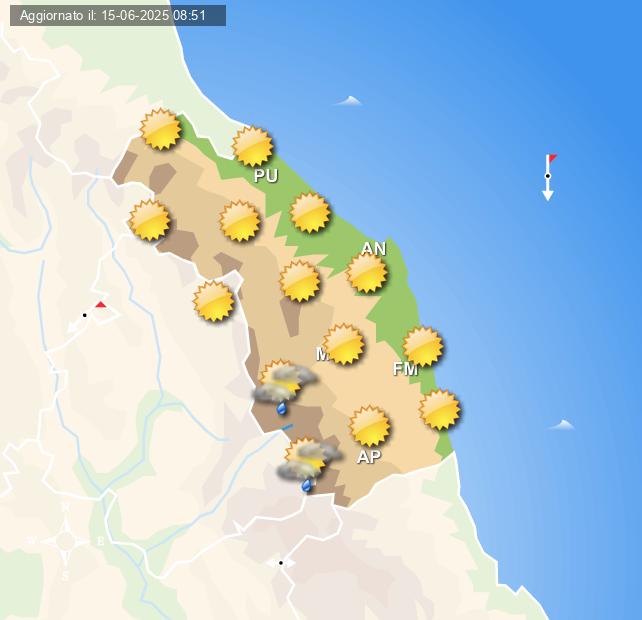
Task: Click the southern sea wave icon near AP coast
Action: tap(562, 425)
